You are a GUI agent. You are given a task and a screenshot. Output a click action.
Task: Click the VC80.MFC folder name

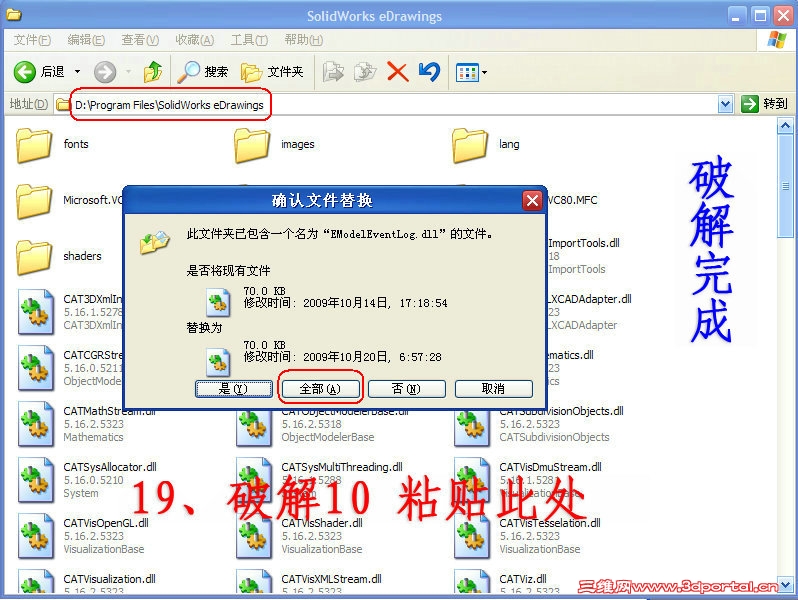(x=573, y=200)
